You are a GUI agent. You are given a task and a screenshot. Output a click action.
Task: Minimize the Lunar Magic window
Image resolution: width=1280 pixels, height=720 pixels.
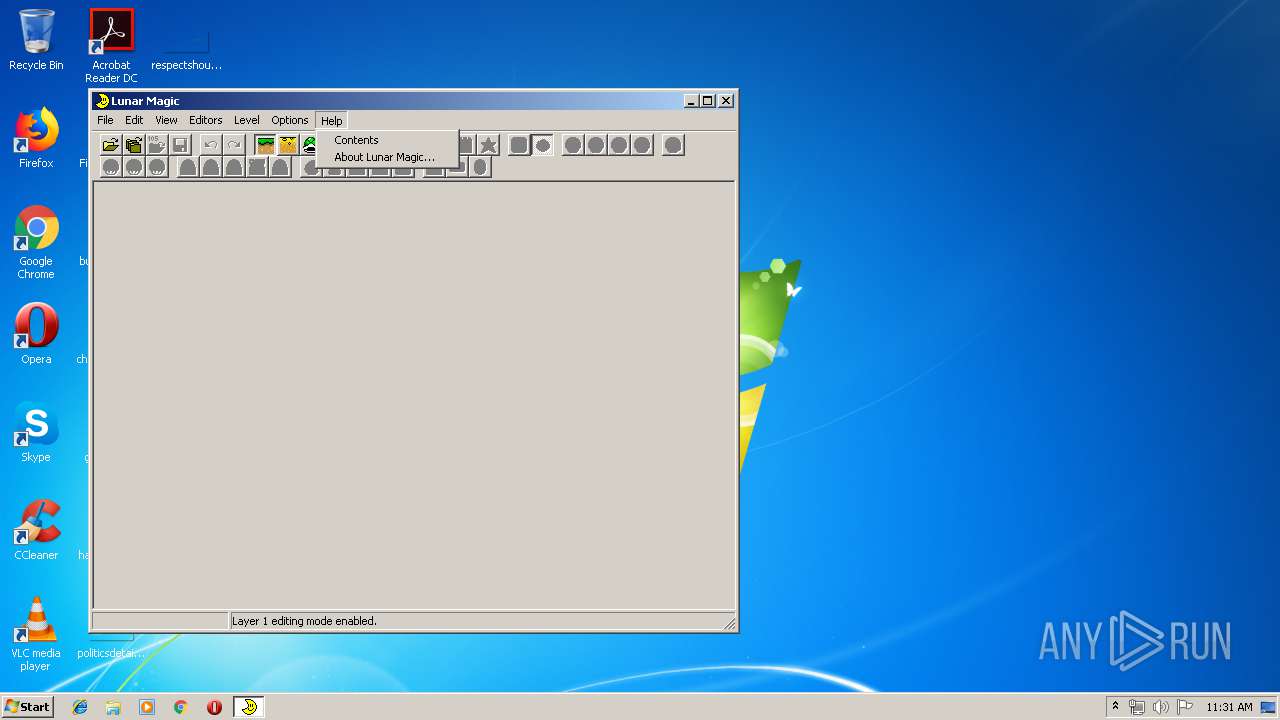(692, 100)
